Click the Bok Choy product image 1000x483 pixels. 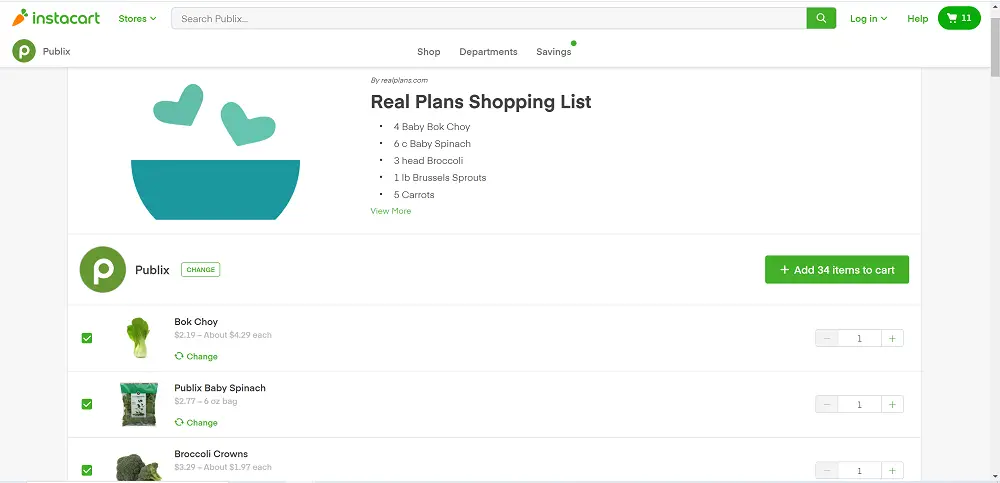pyautogui.click(x=138, y=338)
